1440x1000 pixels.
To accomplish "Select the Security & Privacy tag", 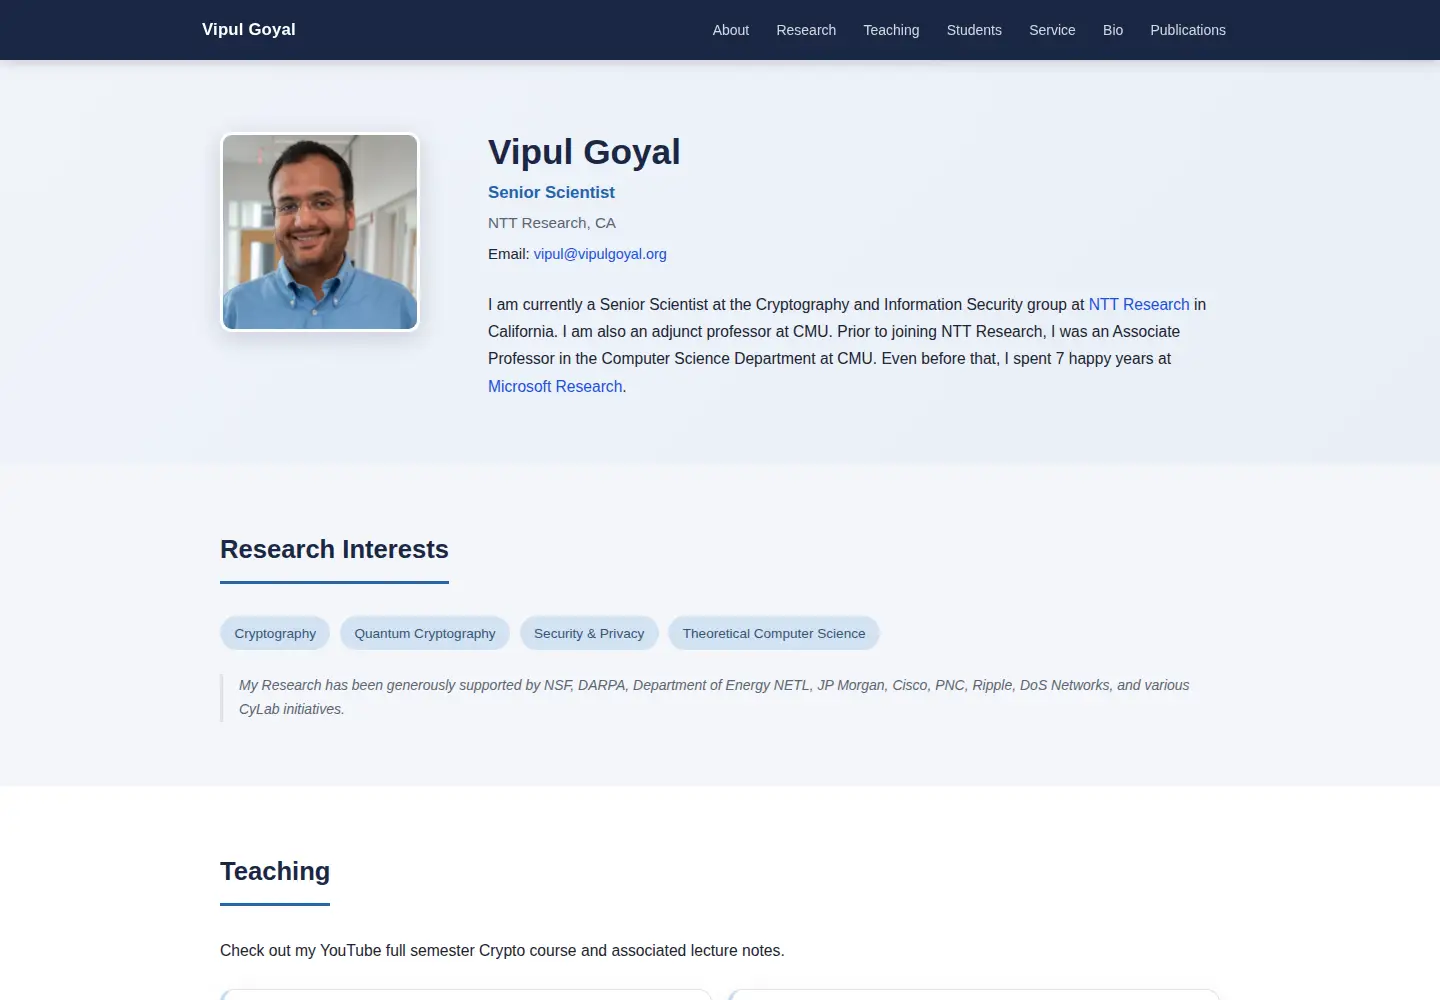I will pos(589,633).
